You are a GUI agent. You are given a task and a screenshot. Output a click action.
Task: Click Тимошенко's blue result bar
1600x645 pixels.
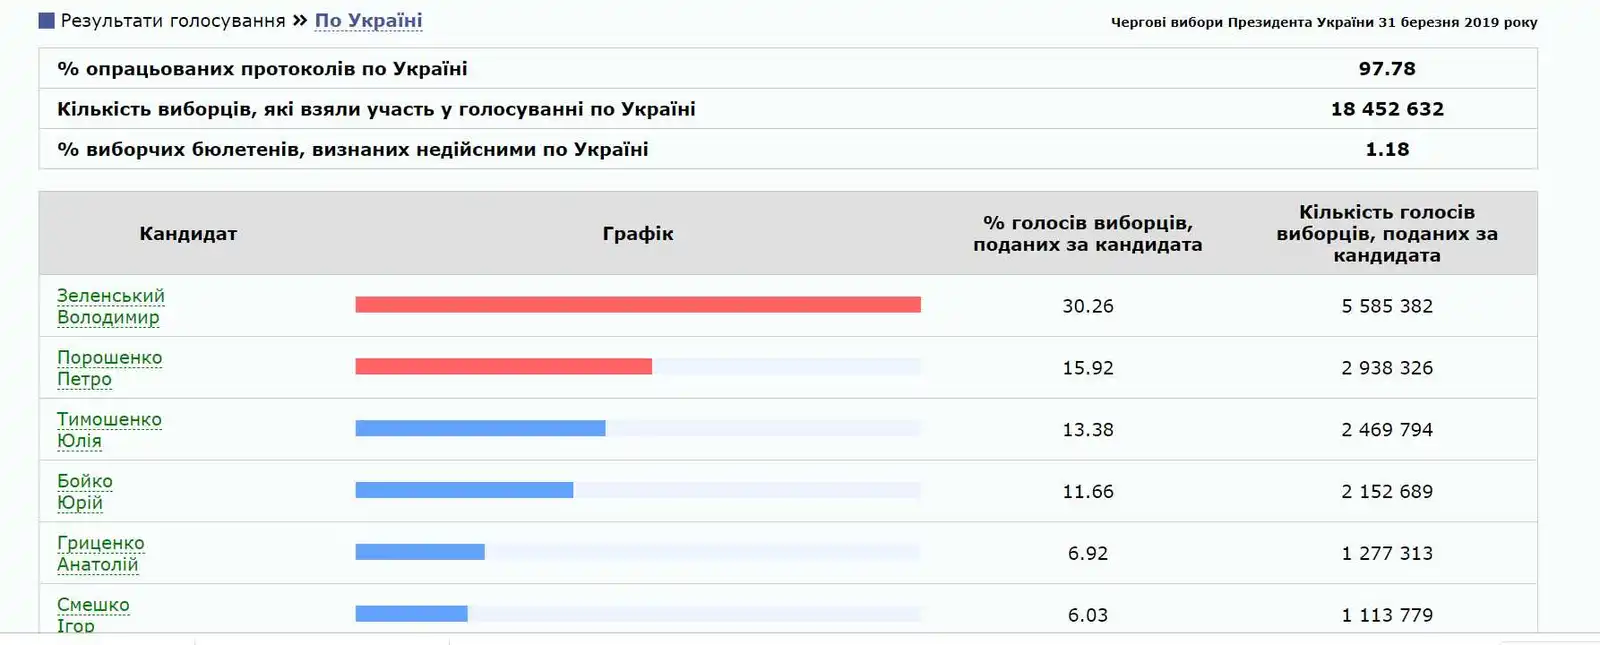480,429
